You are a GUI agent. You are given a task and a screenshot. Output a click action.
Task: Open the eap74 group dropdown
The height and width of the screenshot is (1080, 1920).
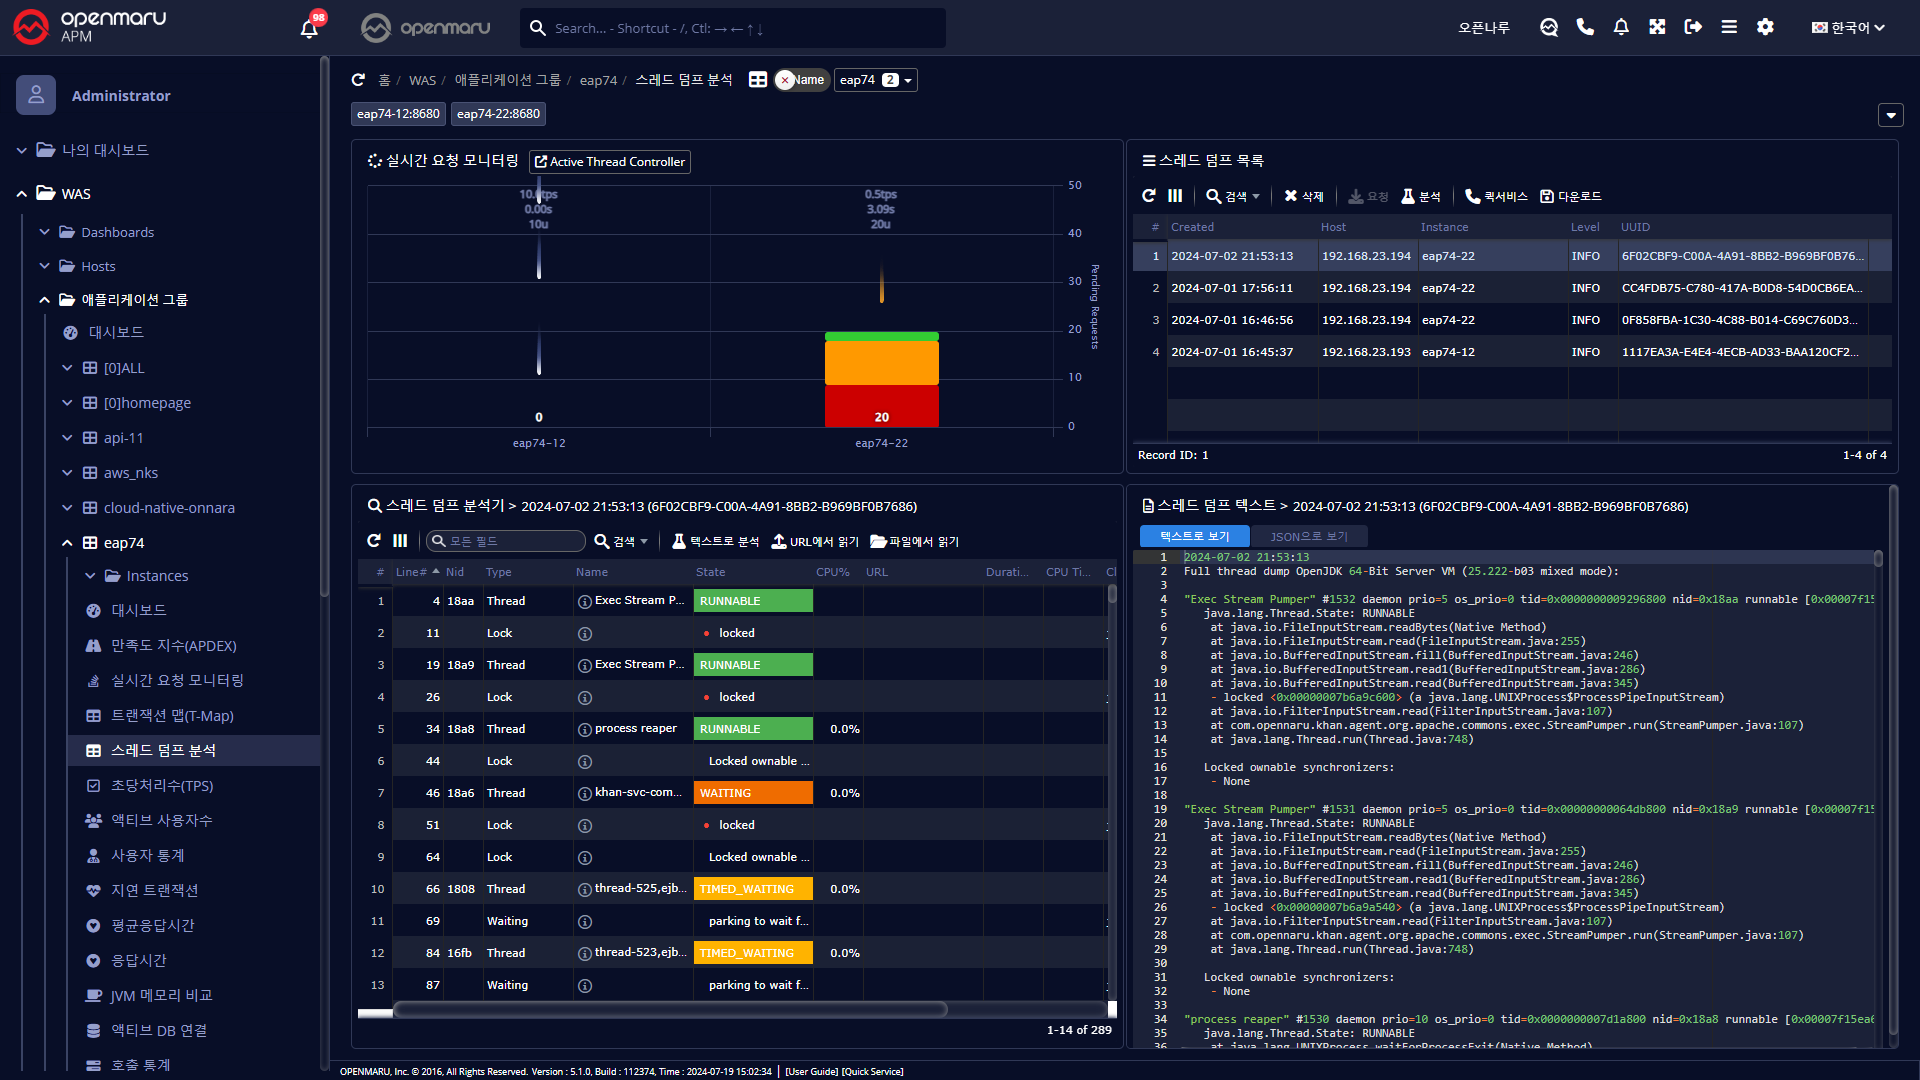click(x=877, y=80)
